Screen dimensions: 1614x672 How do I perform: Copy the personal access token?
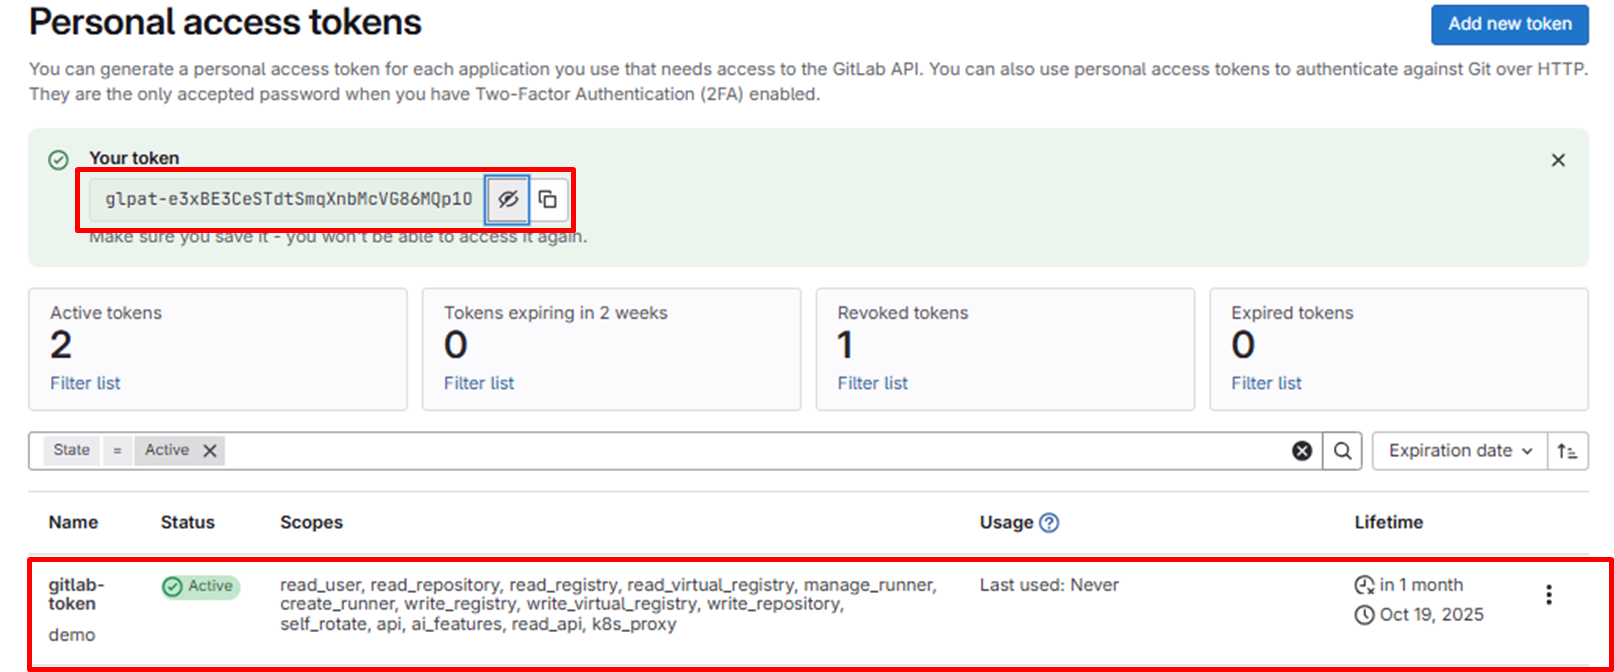tap(548, 199)
